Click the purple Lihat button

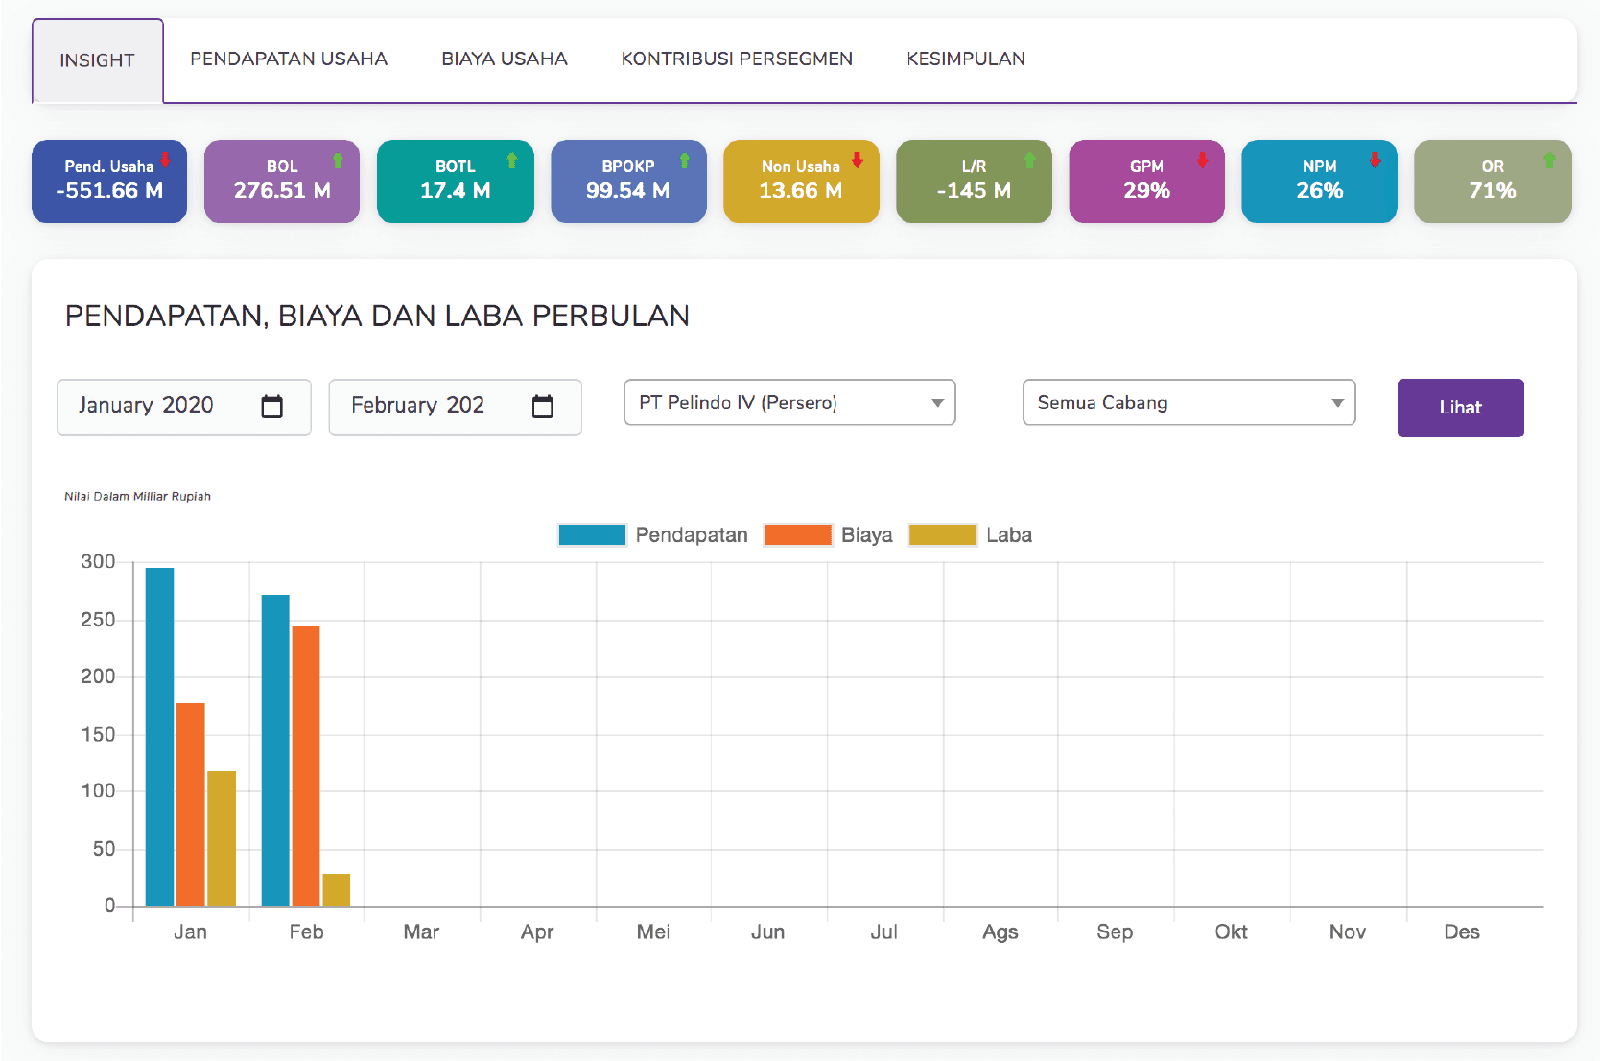click(x=1460, y=407)
